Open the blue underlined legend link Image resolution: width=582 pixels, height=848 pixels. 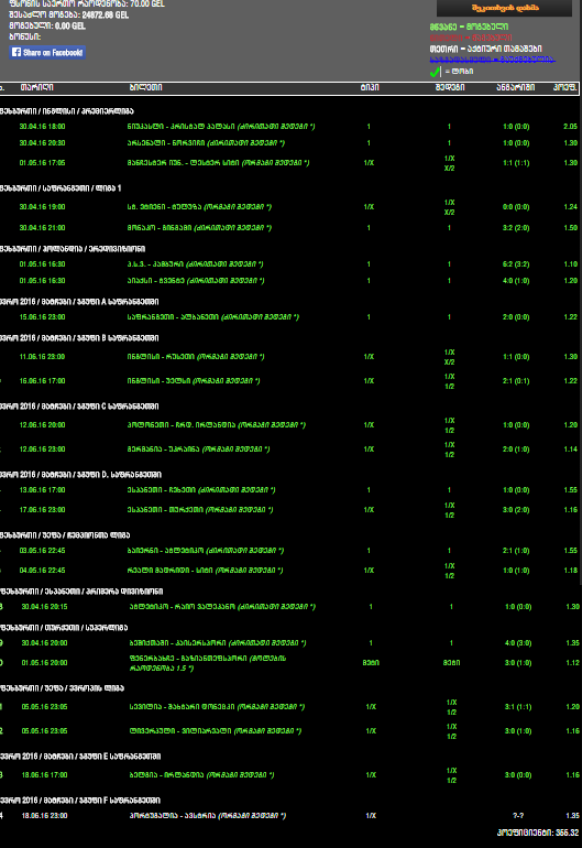492,59
